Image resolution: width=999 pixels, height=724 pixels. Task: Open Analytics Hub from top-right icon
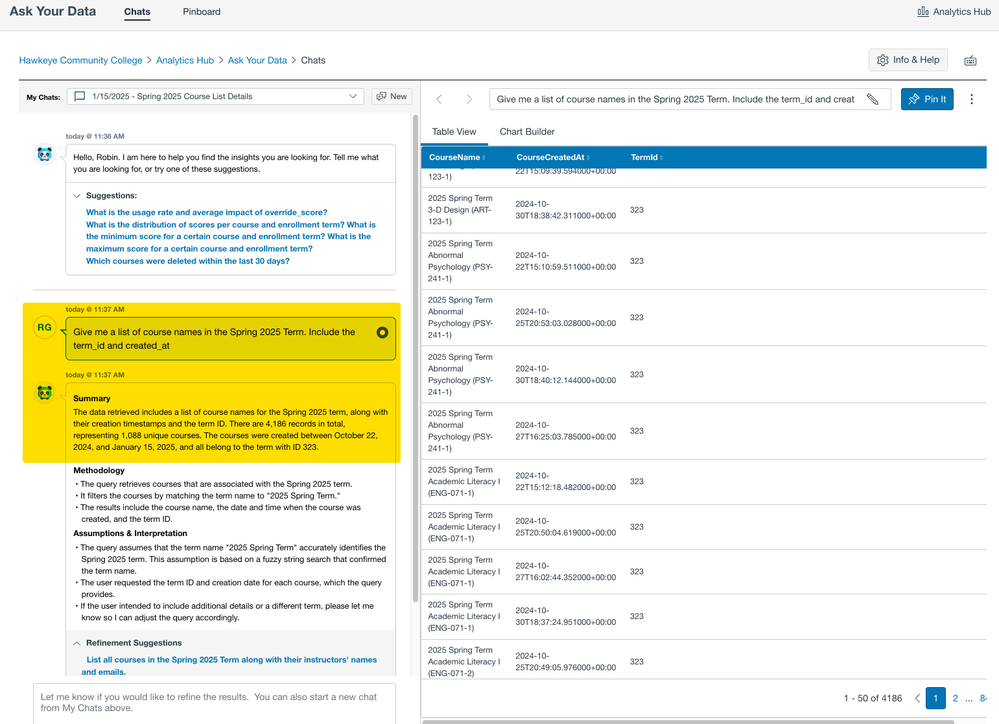click(x=953, y=12)
